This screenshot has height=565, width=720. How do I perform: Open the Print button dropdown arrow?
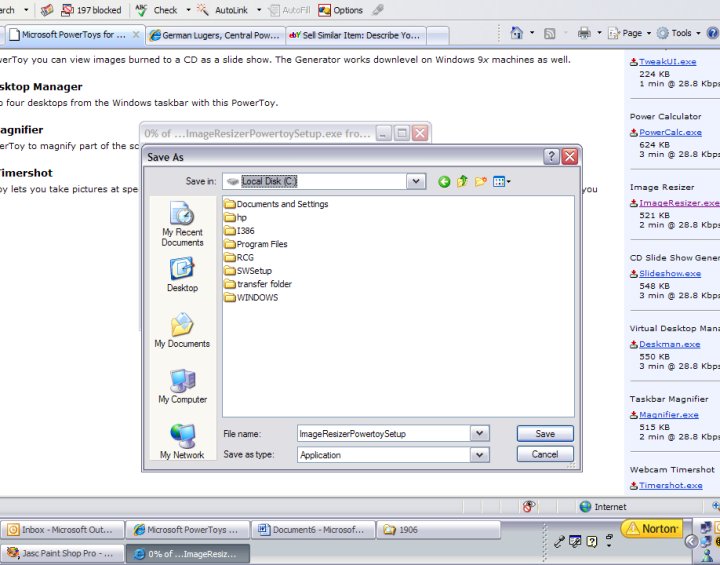(599, 34)
